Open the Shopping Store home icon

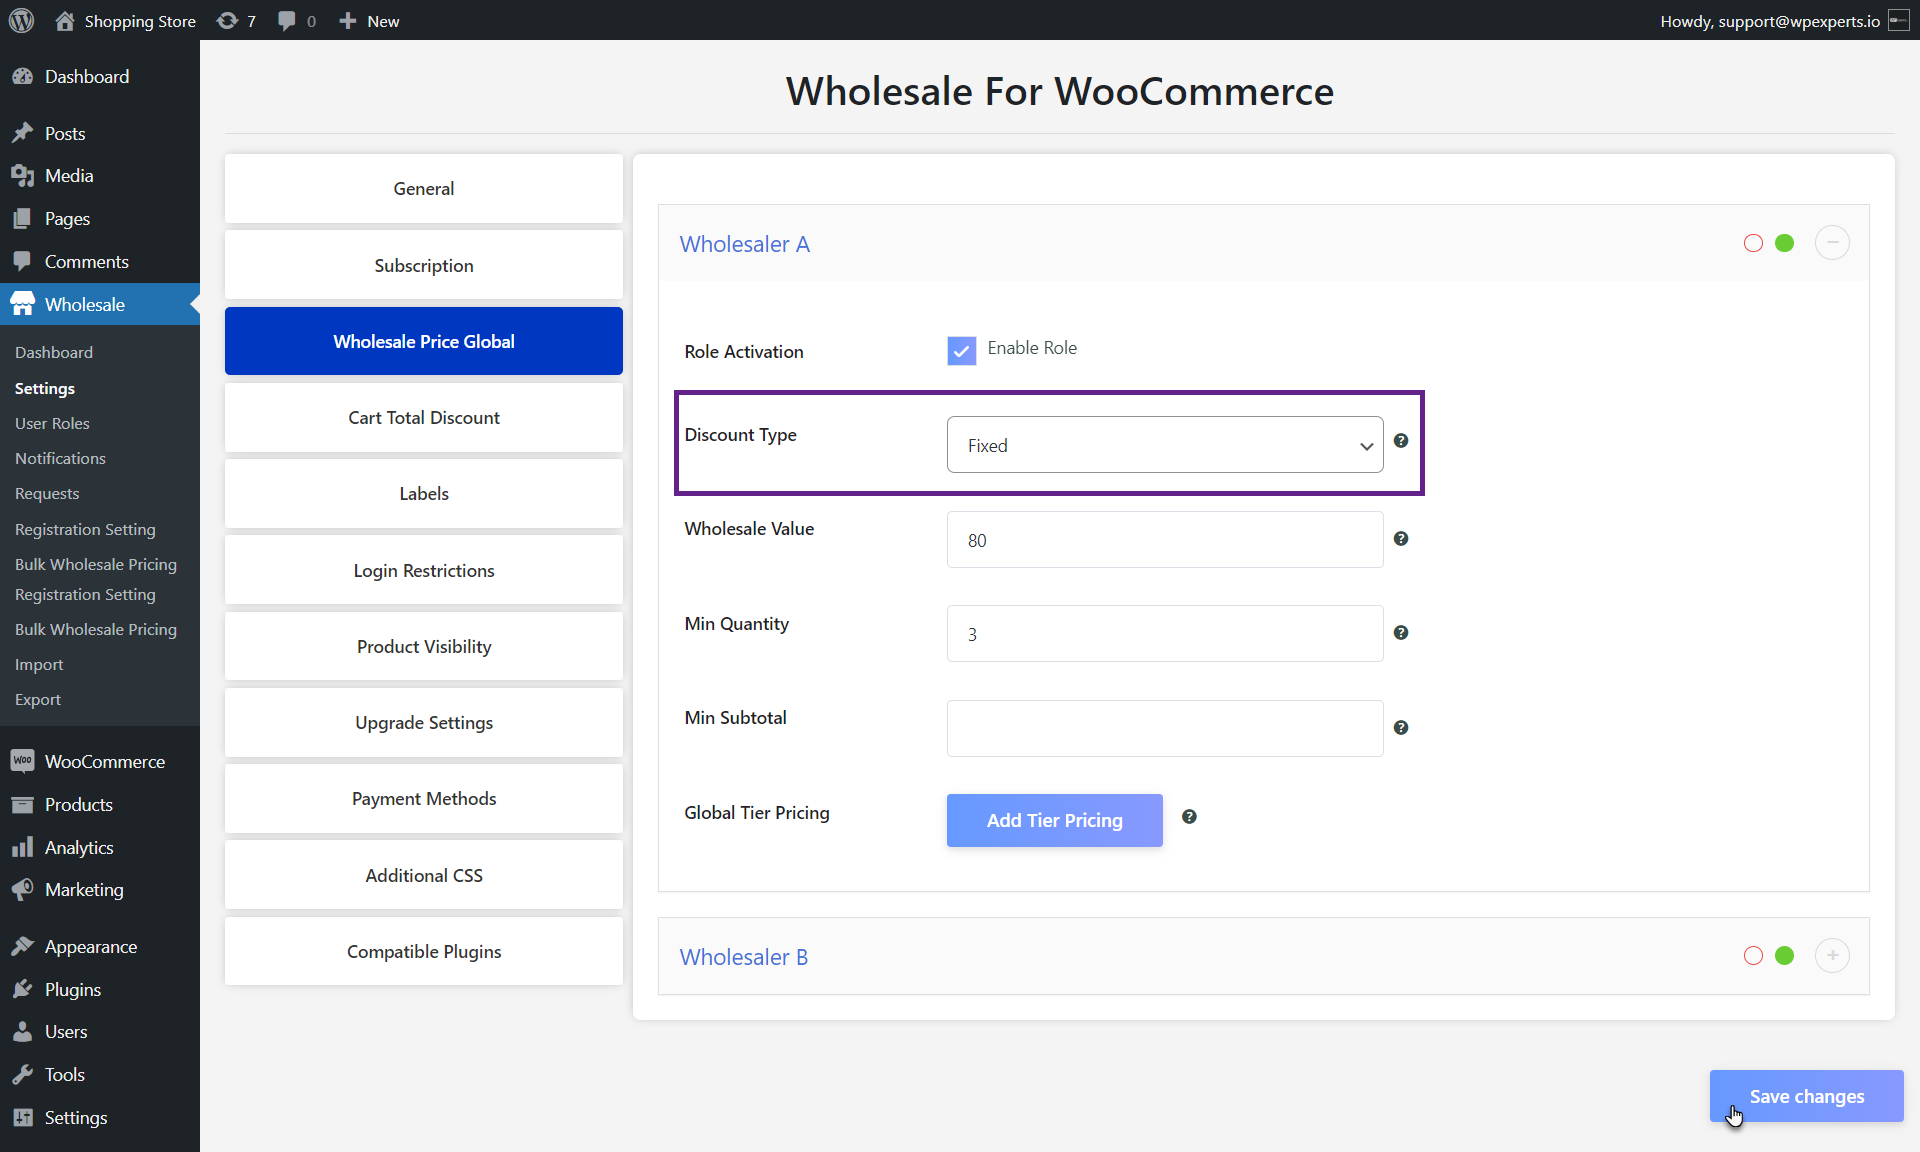pyautogui.click(x=65, y=21)
